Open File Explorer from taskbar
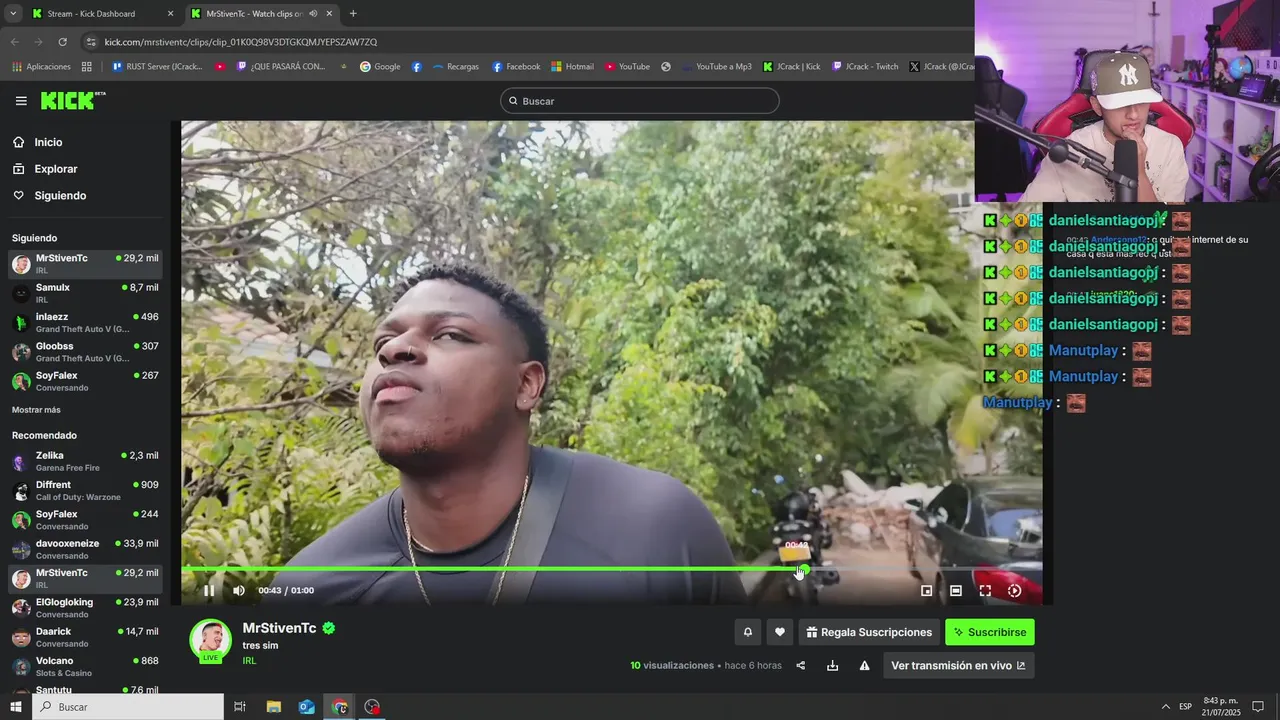 [x=273, y=707]
